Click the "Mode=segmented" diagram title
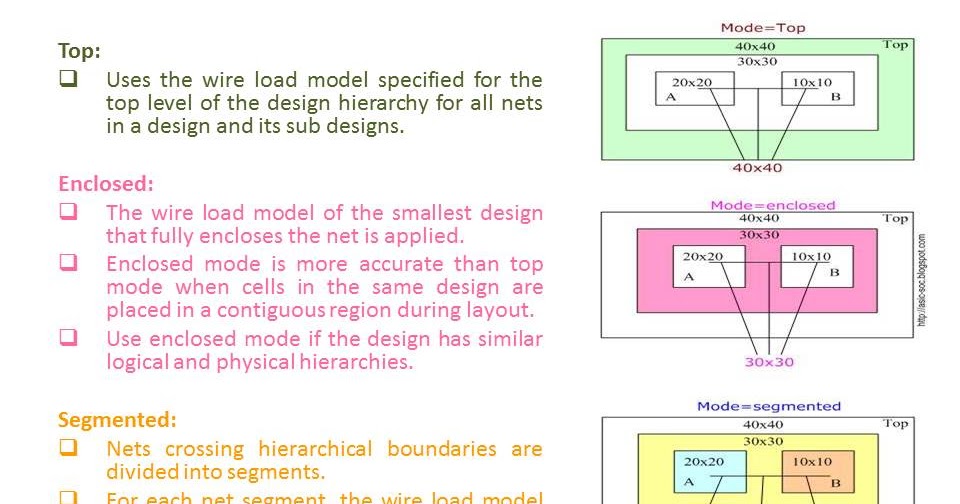 769,406
